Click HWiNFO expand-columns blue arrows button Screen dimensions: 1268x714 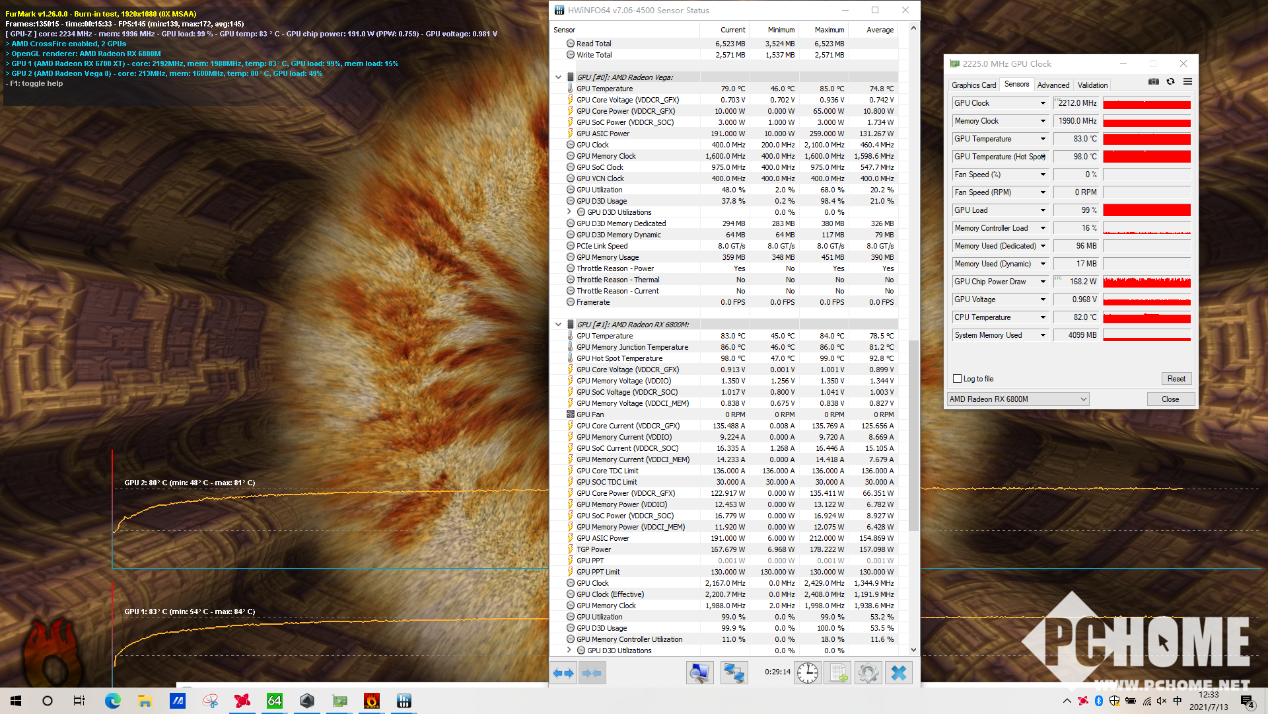[x=564, y=673]
